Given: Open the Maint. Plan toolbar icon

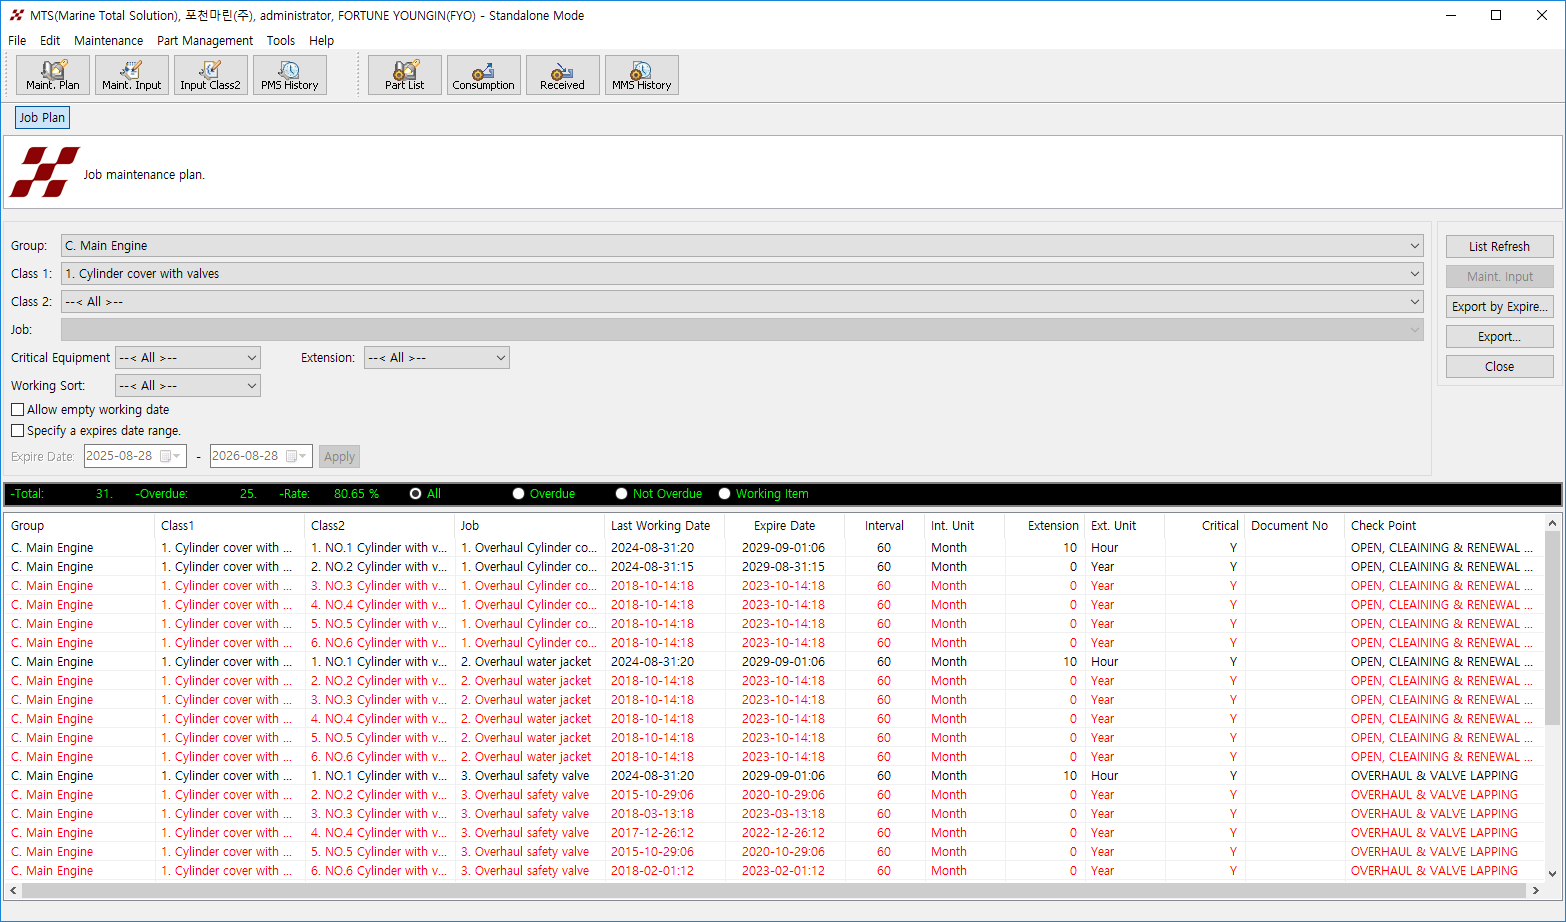Looking at the screenshot, I should coord(53,75).
